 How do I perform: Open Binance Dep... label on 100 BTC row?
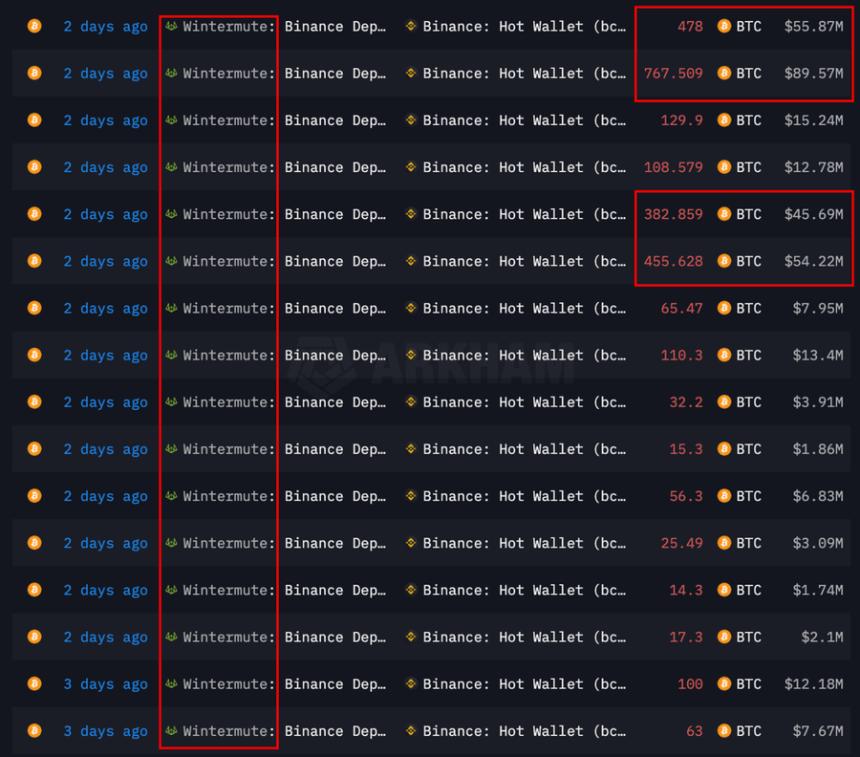335,684
